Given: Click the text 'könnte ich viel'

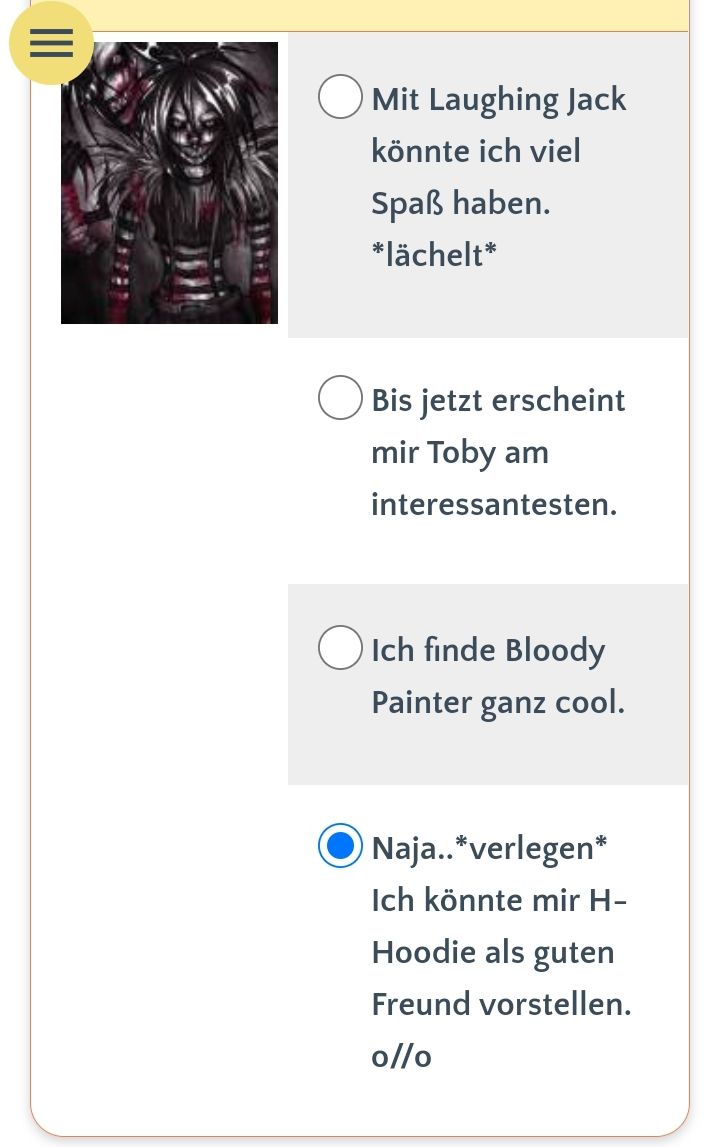Looking at the screenshot, I should [476, 151].
